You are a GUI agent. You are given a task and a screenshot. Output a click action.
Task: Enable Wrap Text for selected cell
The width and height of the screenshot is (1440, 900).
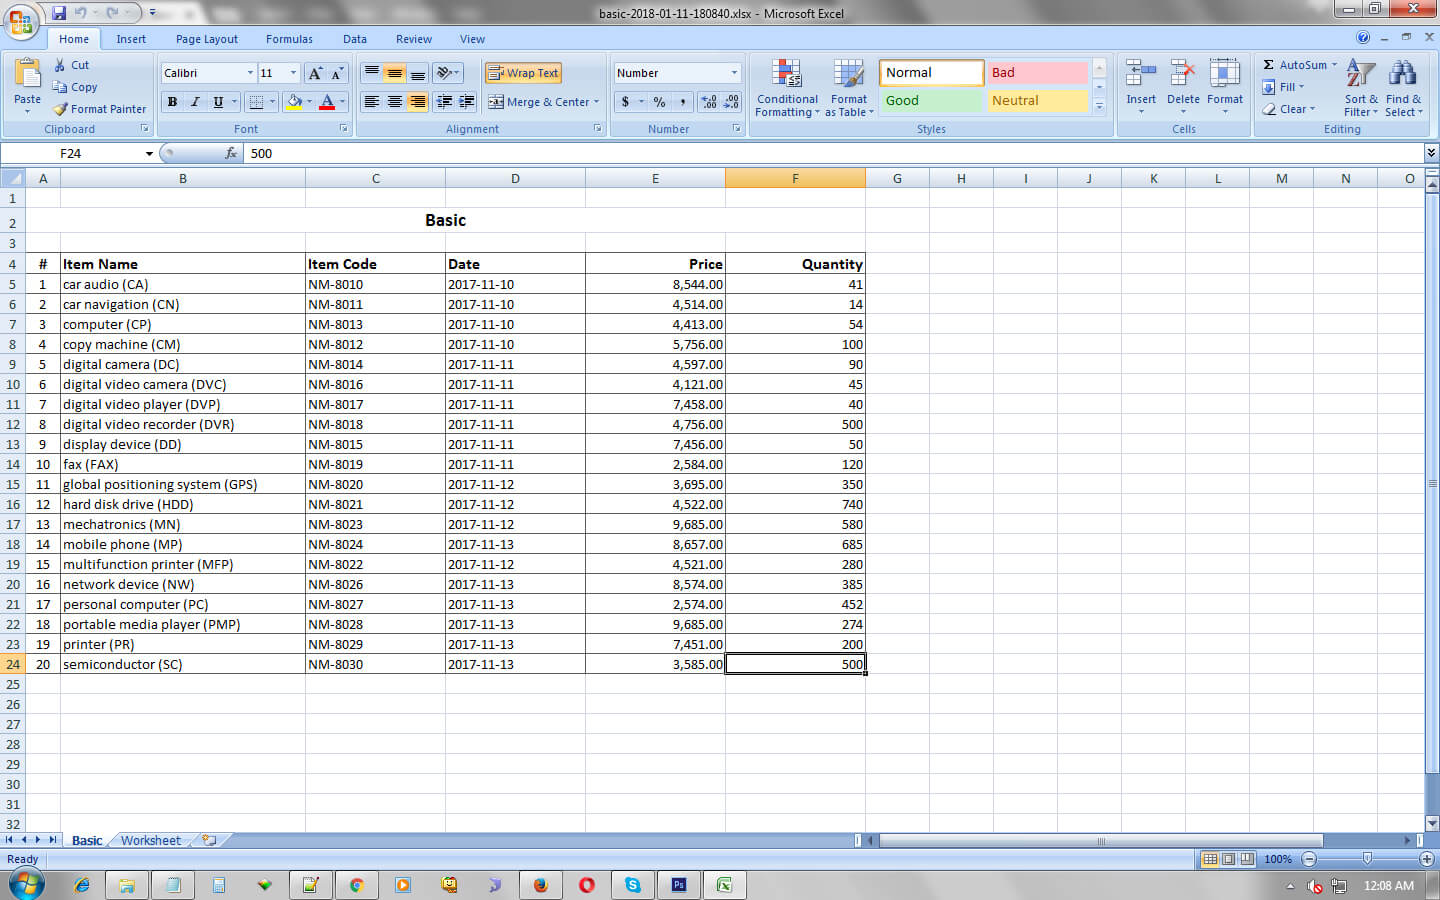point(522,72)
